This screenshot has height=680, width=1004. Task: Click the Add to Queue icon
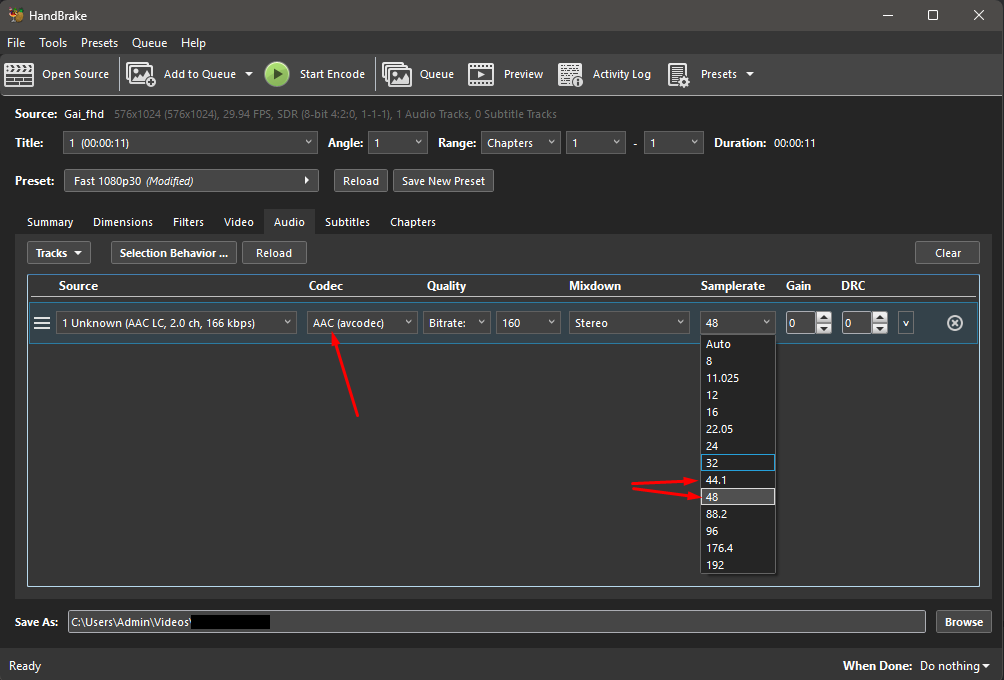point(140,74)
